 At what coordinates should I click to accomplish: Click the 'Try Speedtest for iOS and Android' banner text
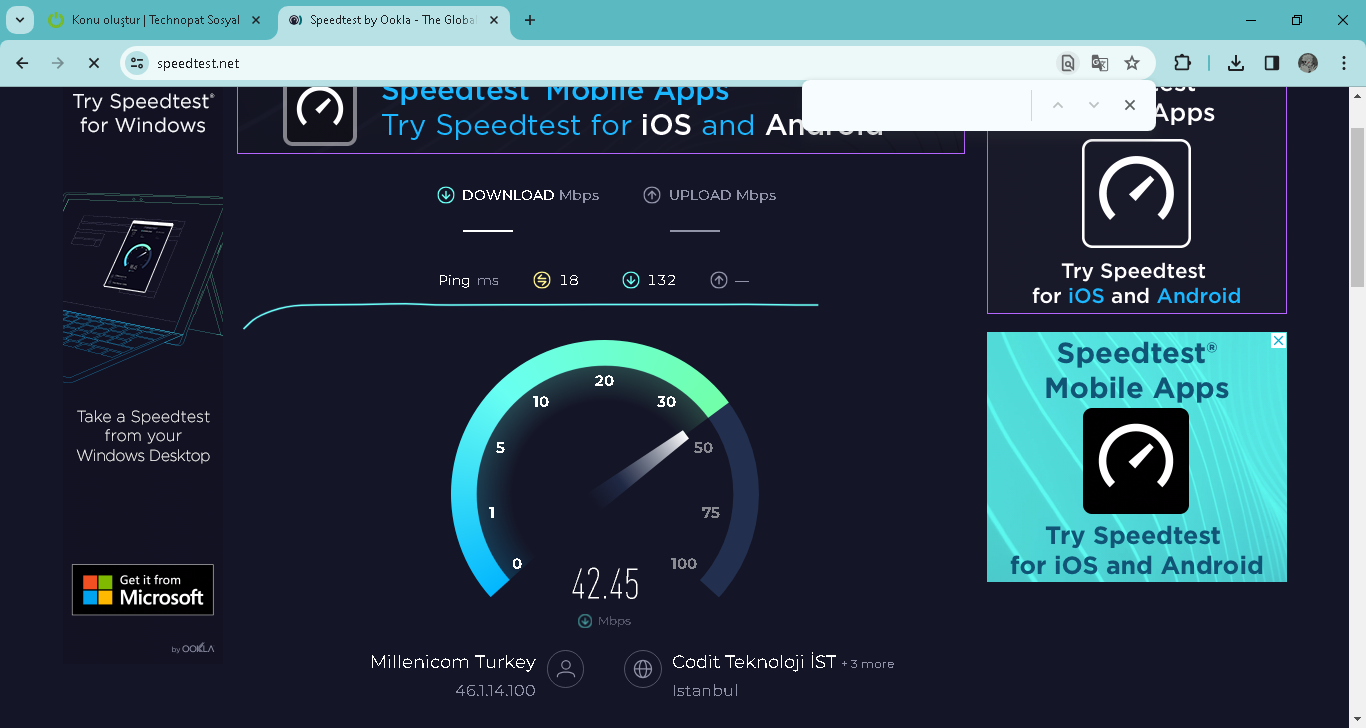coord(633,125)
